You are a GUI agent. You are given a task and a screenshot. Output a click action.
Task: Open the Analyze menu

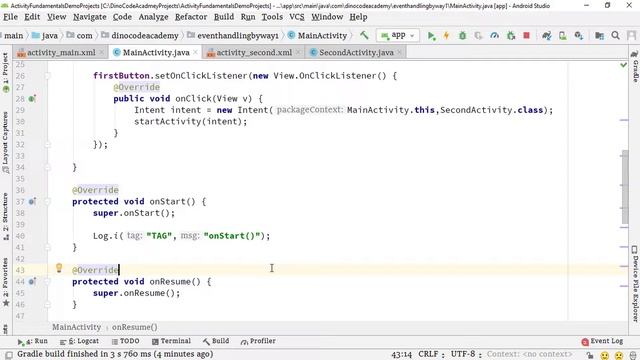(153, 17)
